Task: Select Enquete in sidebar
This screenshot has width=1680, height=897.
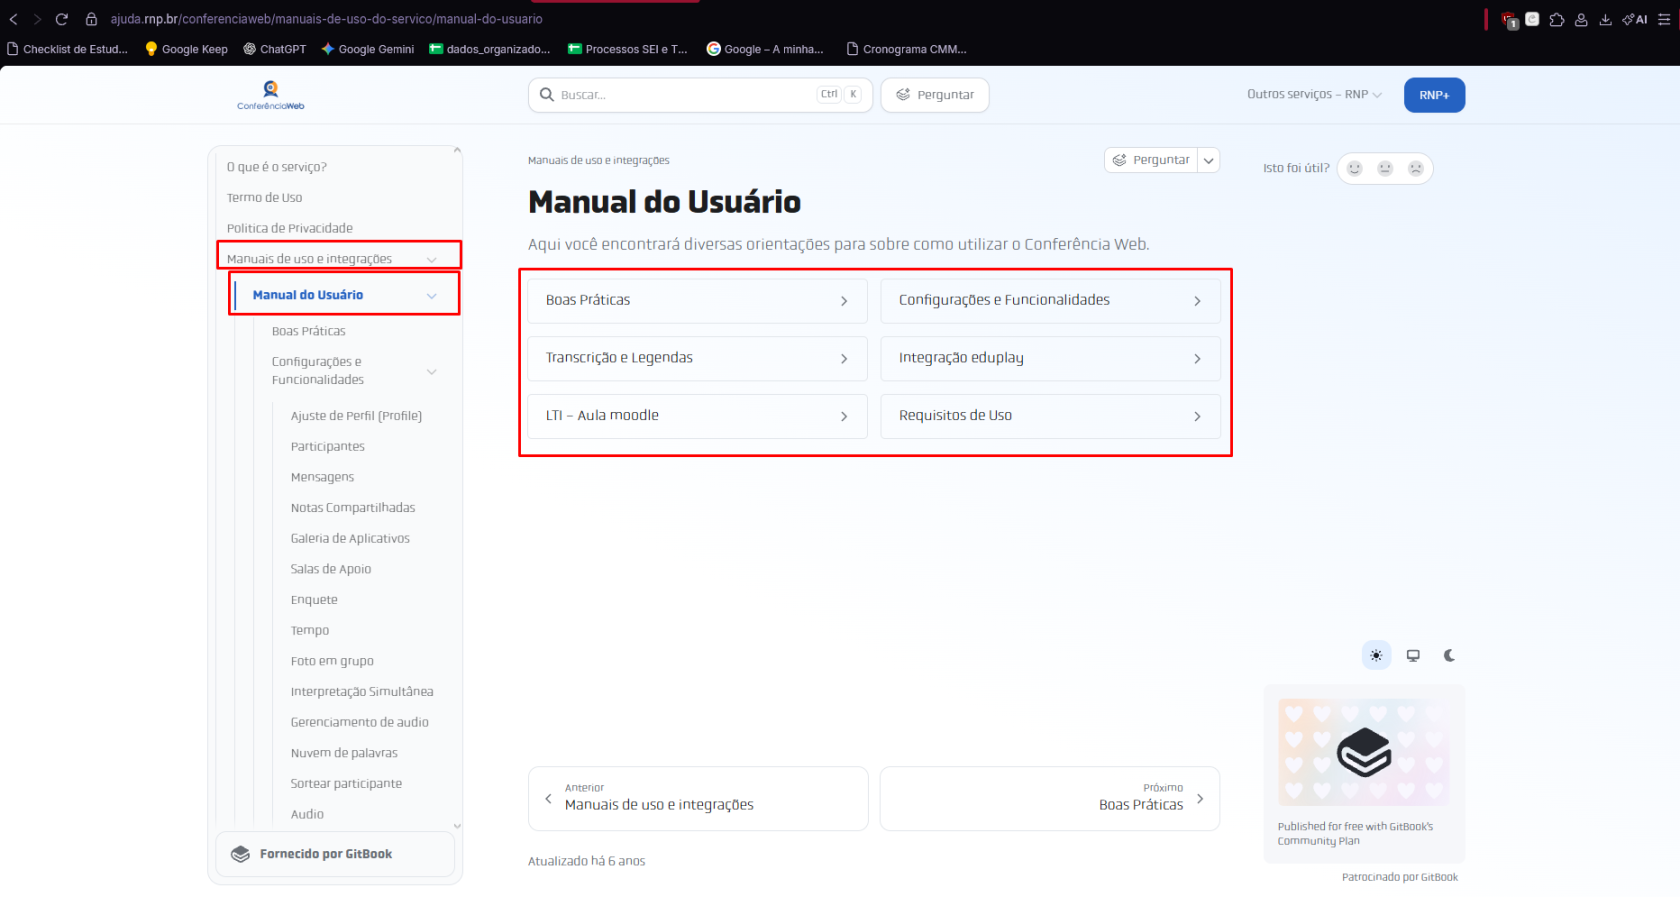Action: click(314, 600)
